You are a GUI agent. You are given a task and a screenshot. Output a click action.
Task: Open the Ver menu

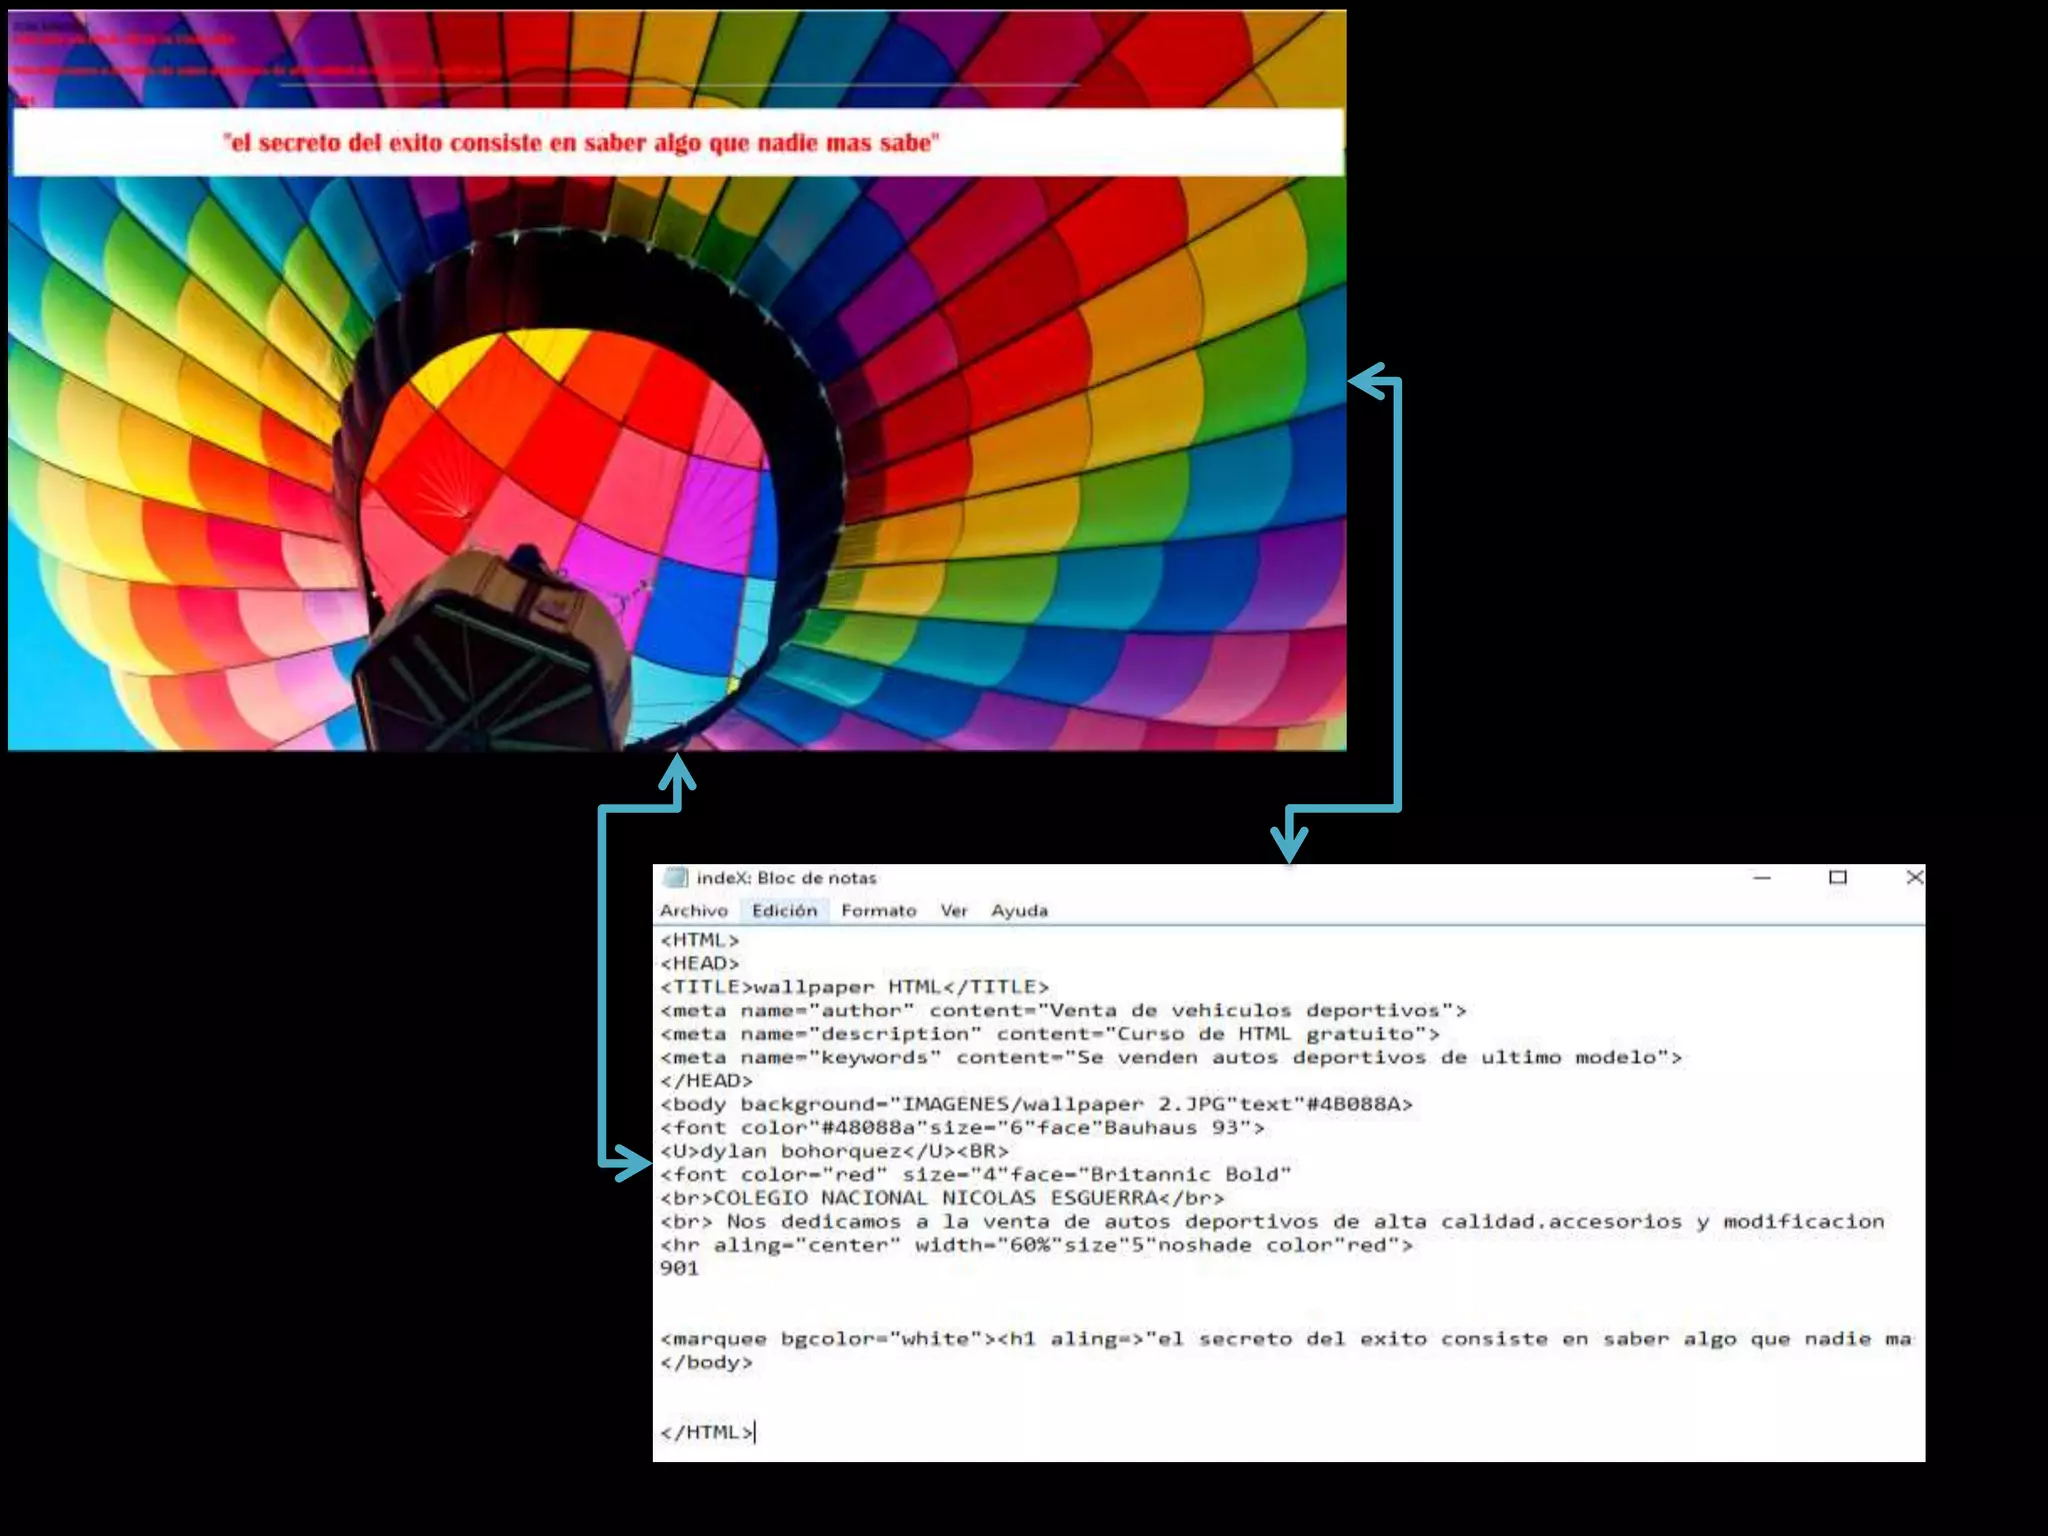coord(953,910)
